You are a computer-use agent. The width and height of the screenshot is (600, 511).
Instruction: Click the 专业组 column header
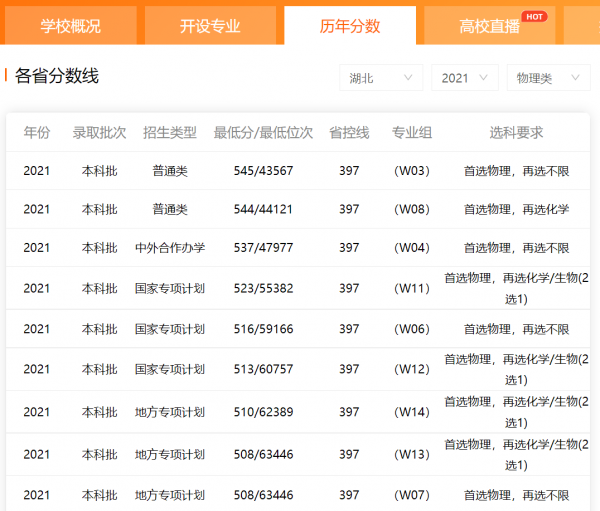[x=412, y=132]
